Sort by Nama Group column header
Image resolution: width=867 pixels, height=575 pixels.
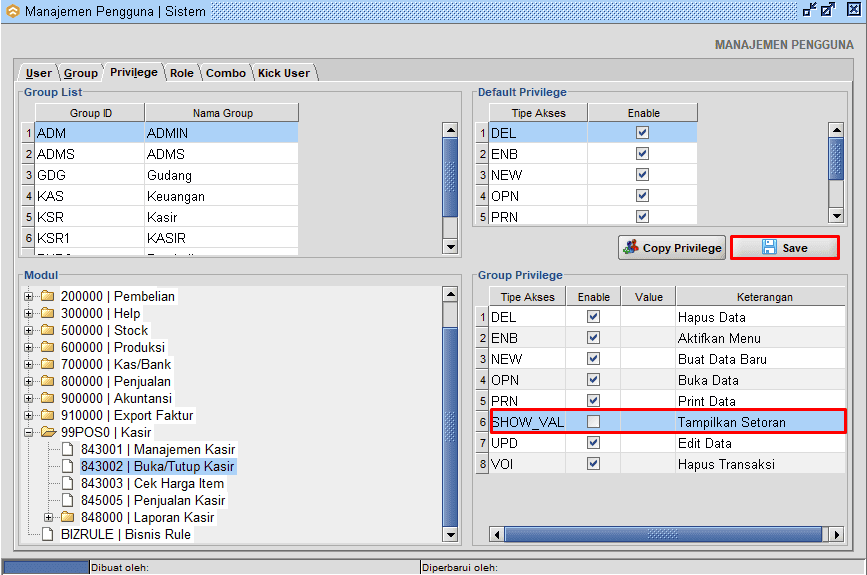[222, 113]
